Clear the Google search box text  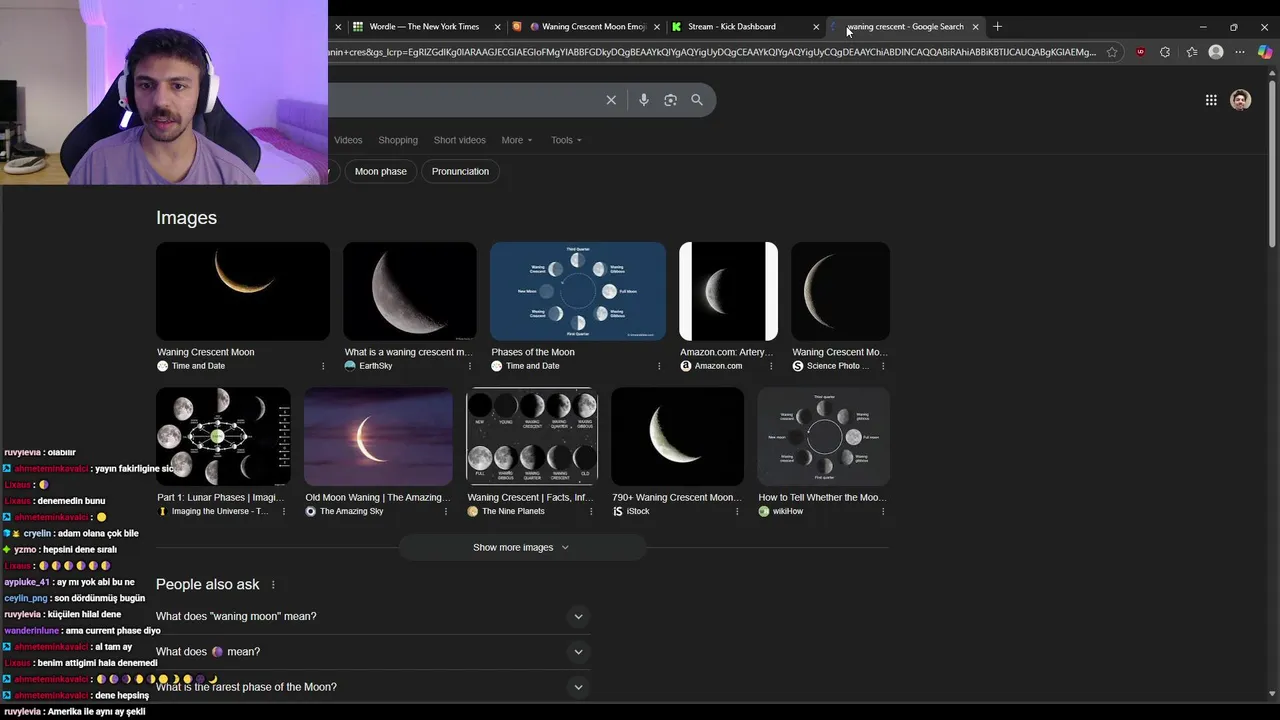pyautogui.click(x=611, y=100)
